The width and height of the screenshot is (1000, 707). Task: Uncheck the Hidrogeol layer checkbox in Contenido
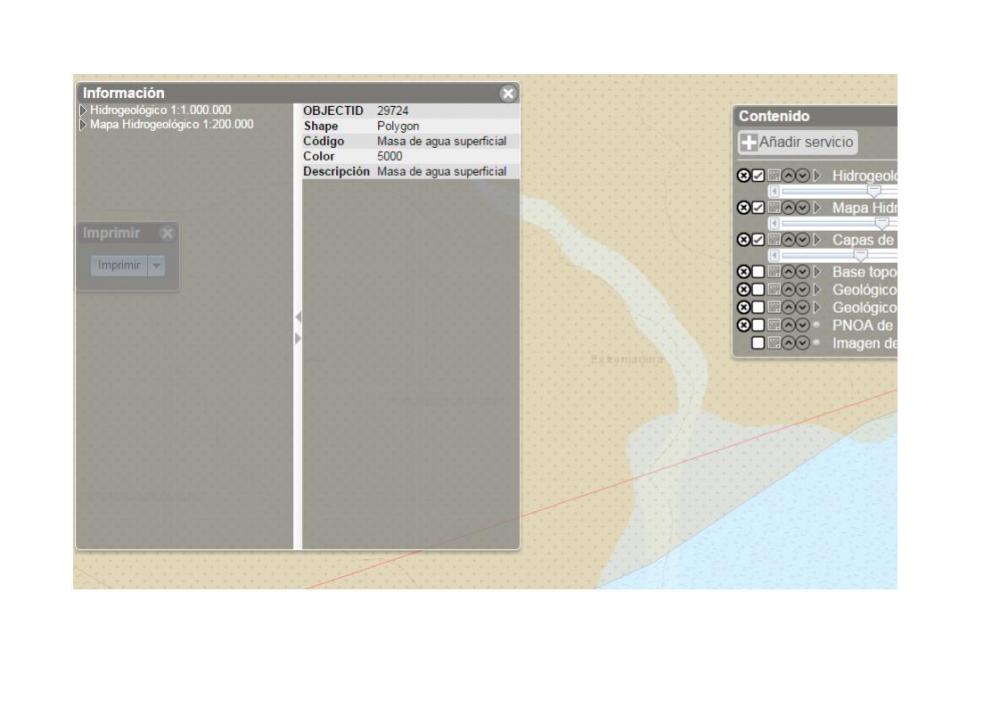click(x=758, y=175)
